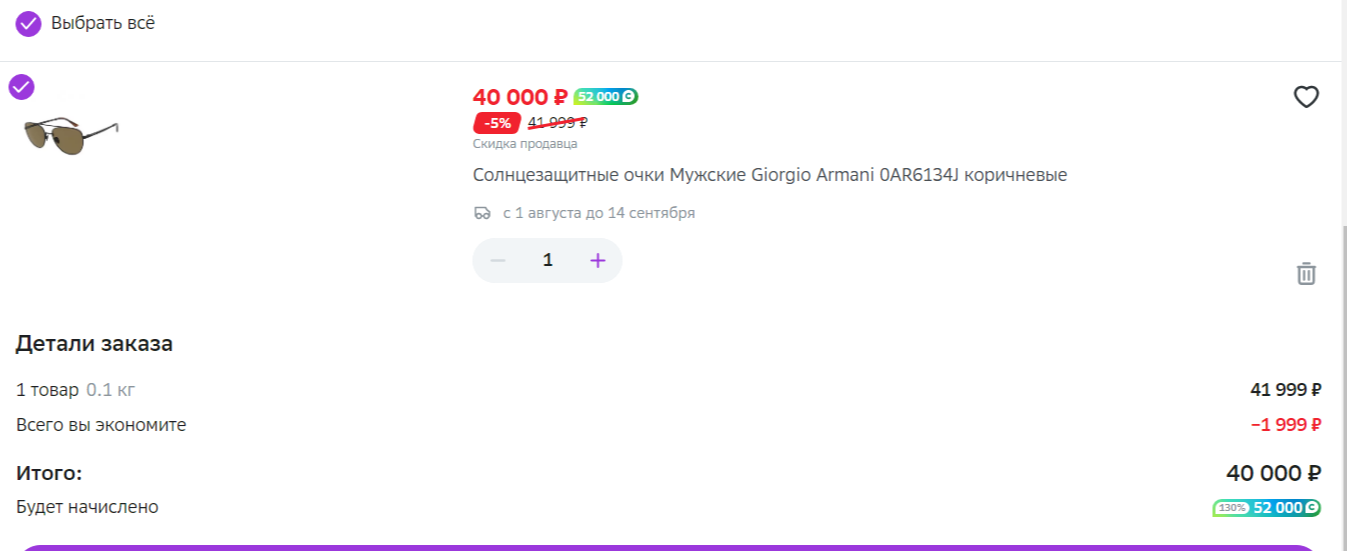The width and height of the screenshot is (1347, 551).
Task: Click the "Детали заказа" heading
Action: (94, 344)
